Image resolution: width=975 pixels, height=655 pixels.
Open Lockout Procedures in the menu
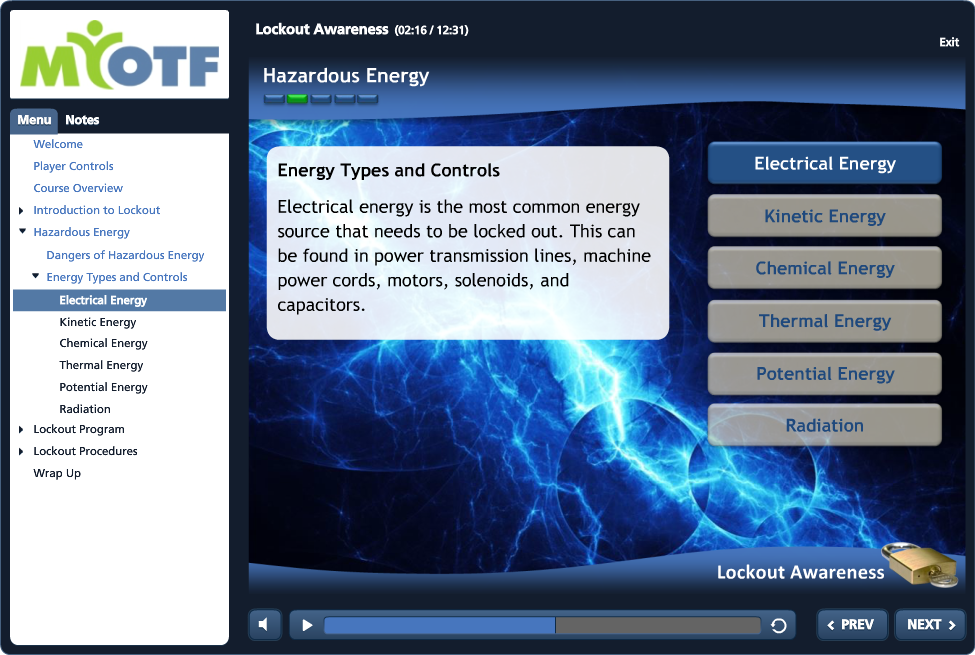tap(85, 451)
